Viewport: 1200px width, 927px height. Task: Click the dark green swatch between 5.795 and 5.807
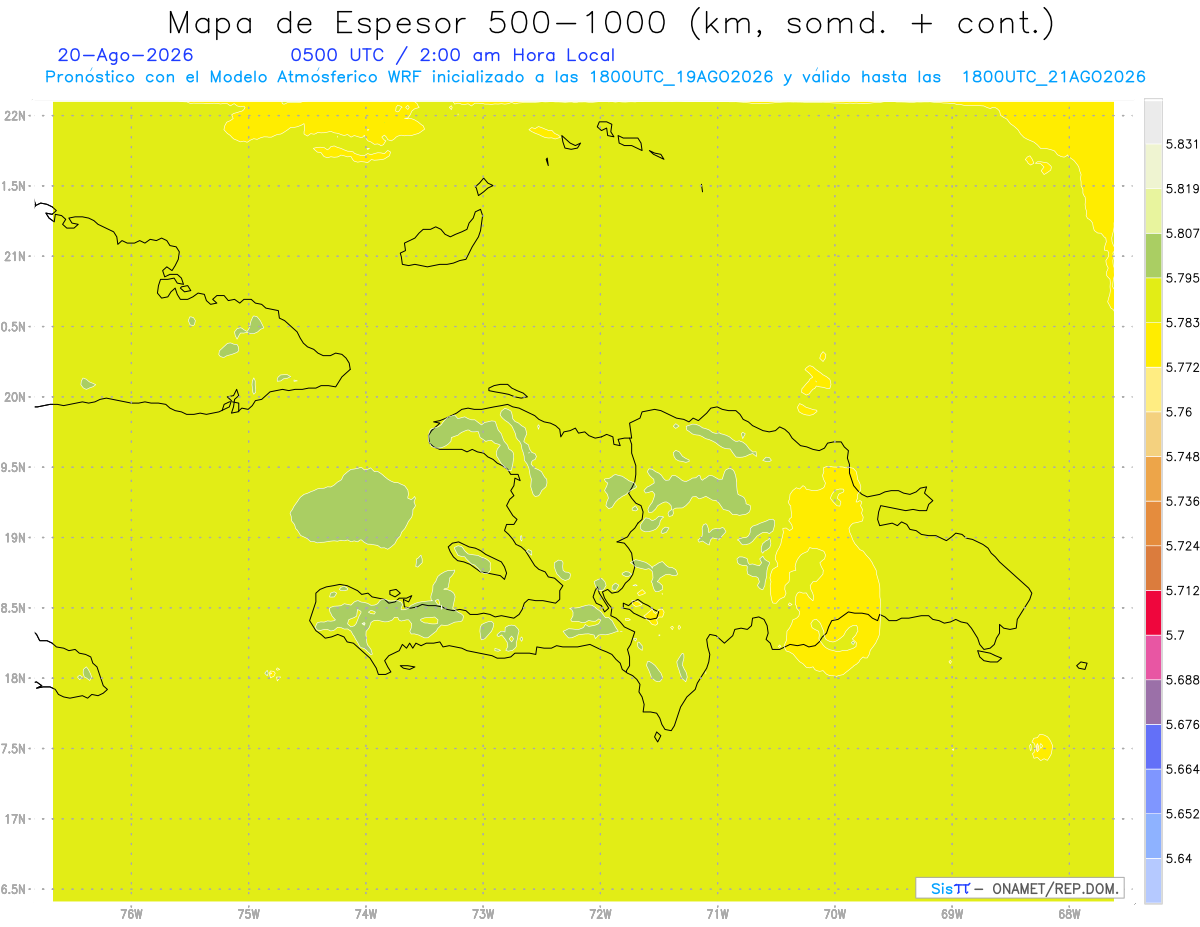tap(1153, 256)
